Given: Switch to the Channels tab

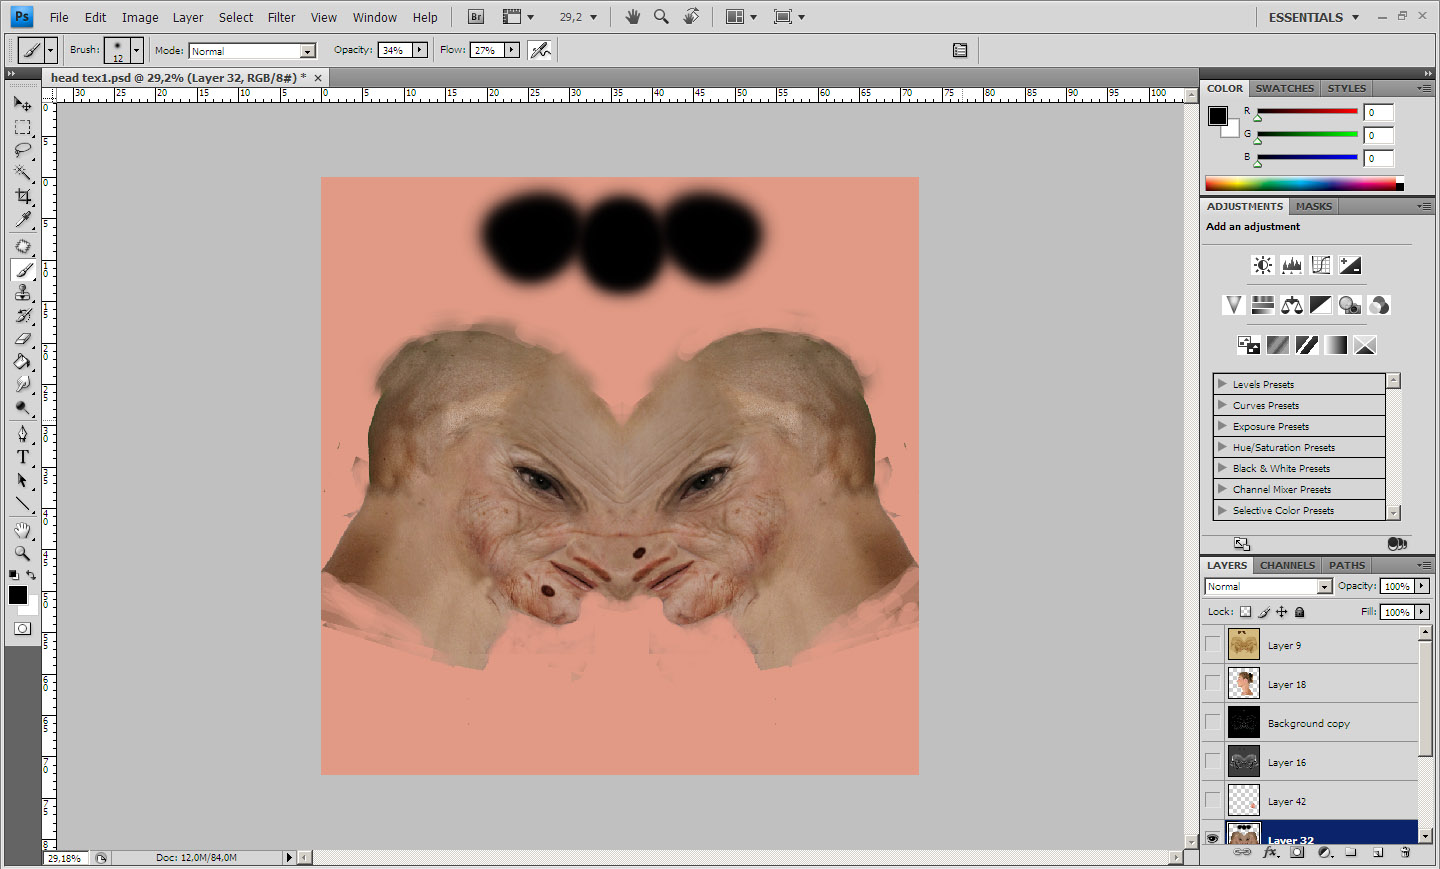Looking at the screenshot, I should pyautogui.click(x=1287, y=565).
